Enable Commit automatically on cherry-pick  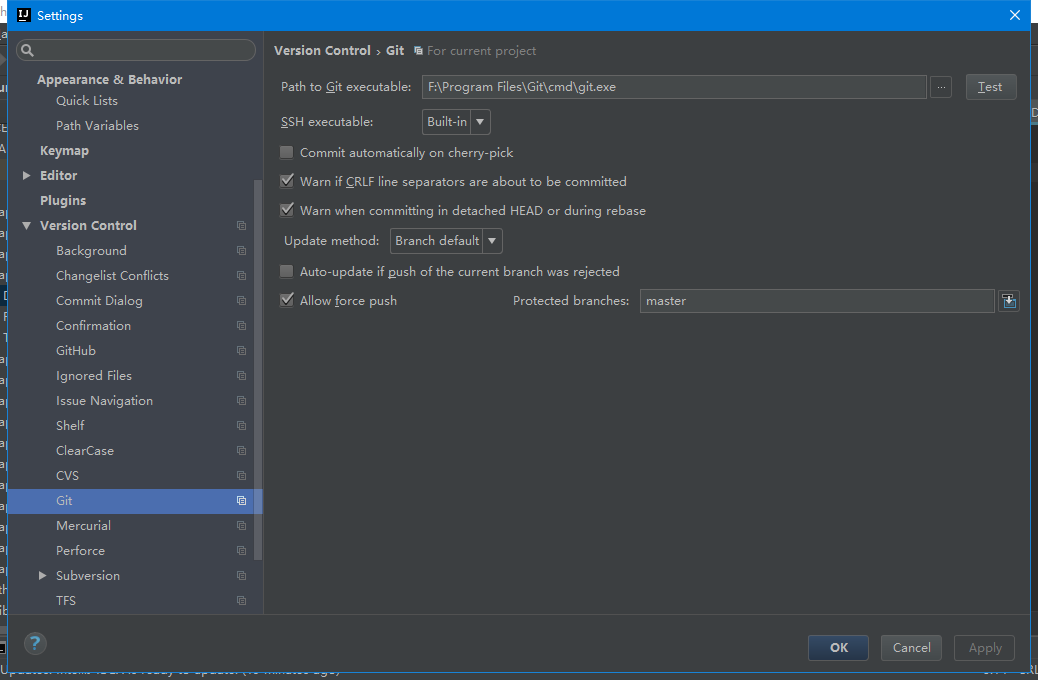(x=287, y=152)
